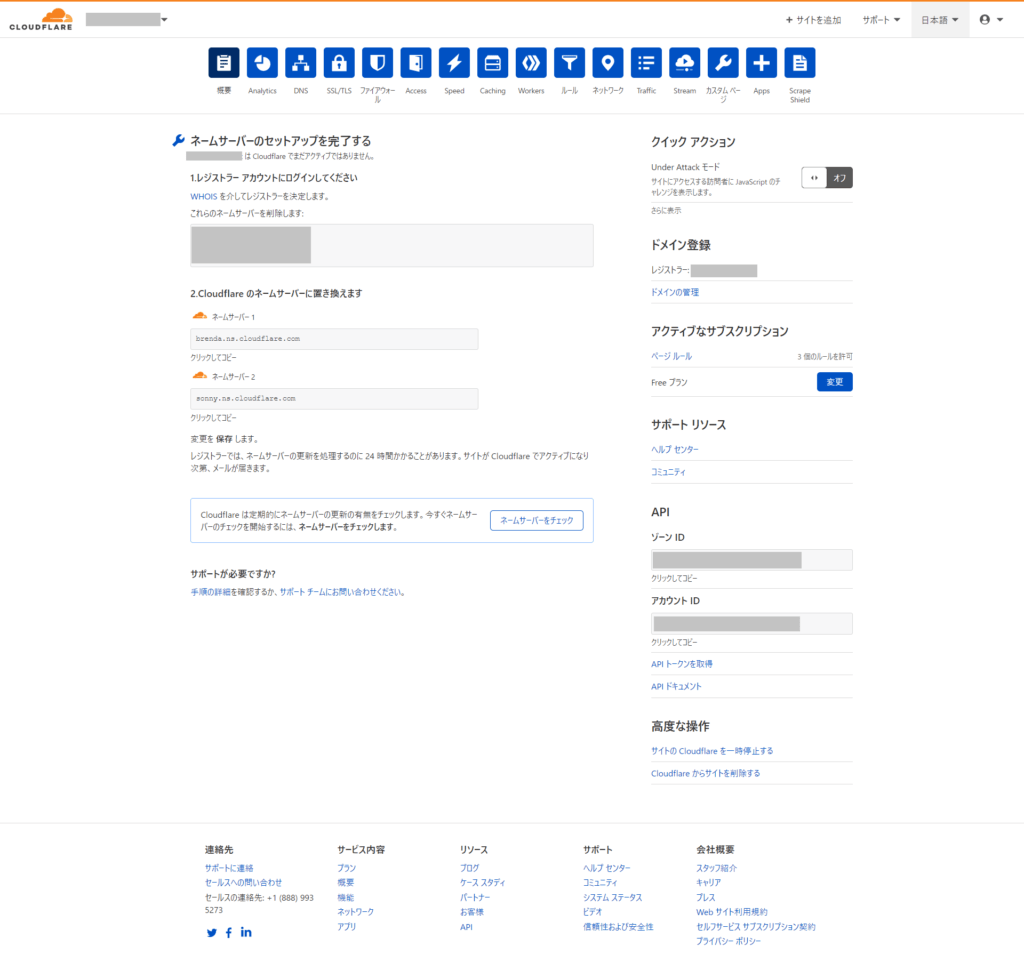Open the Network (ネットワーク) pin icon

pyautogui.click(x=608, y=63)
